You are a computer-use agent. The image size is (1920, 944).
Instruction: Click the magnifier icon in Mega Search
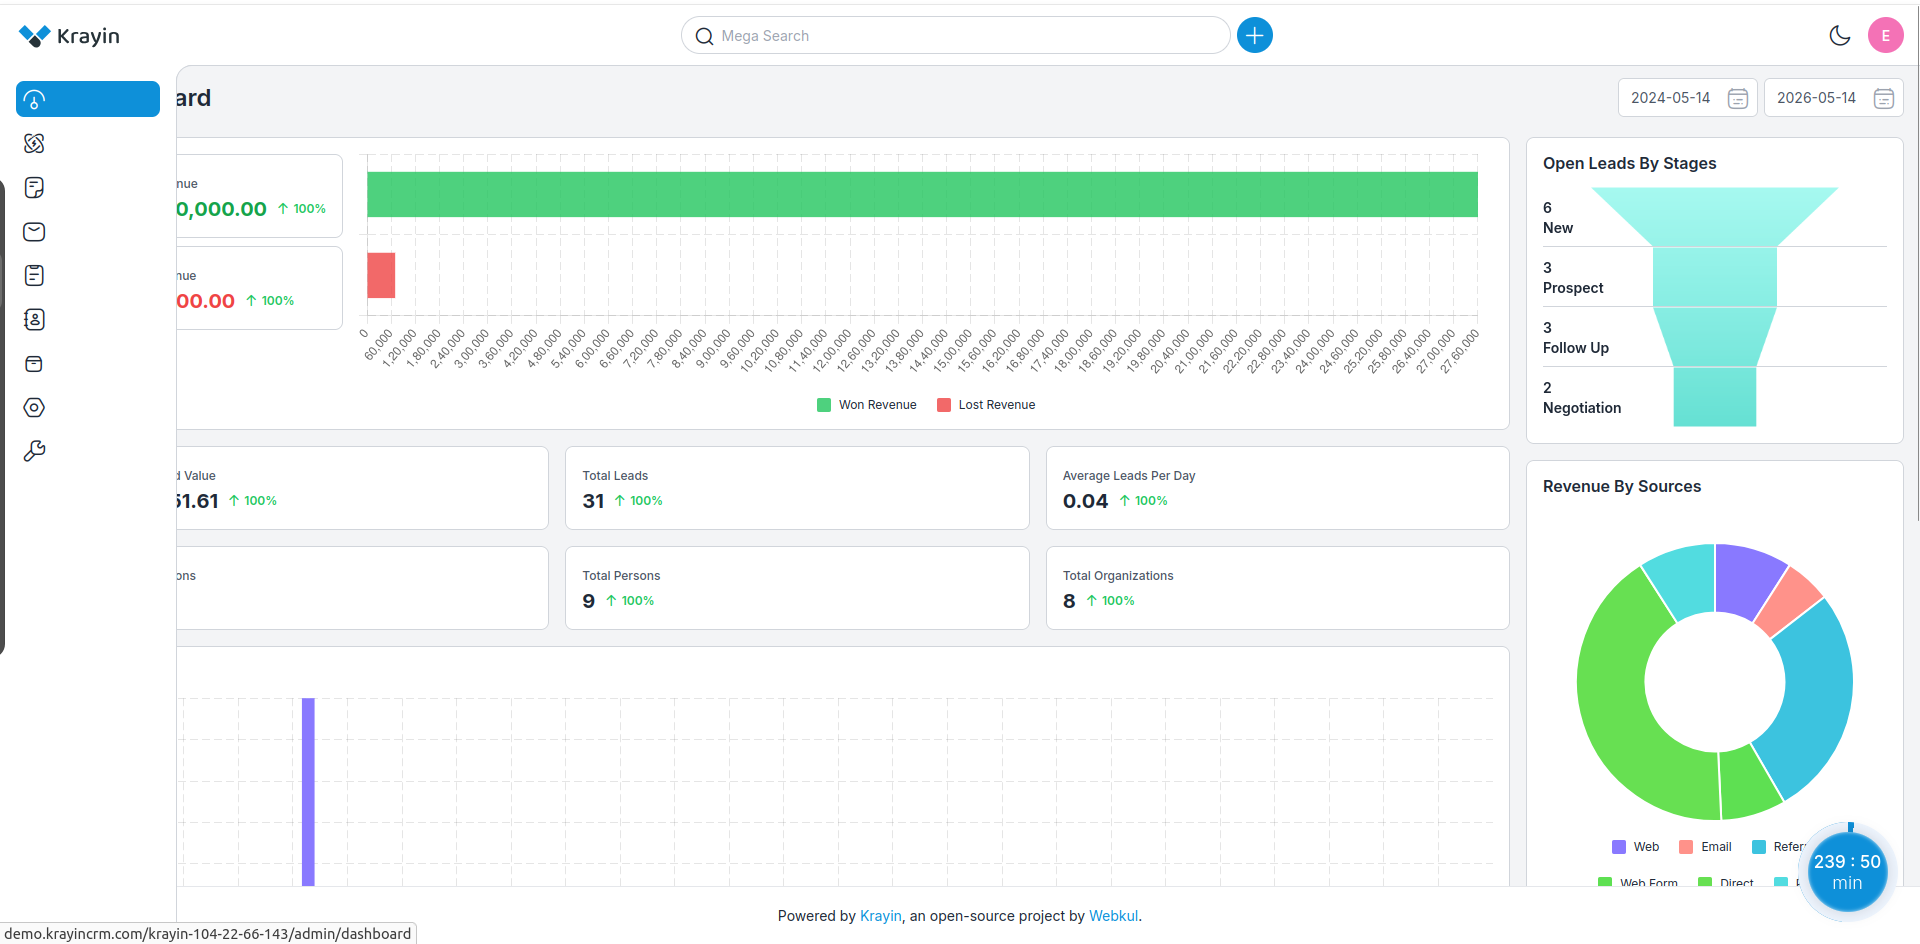coord(704,36)
